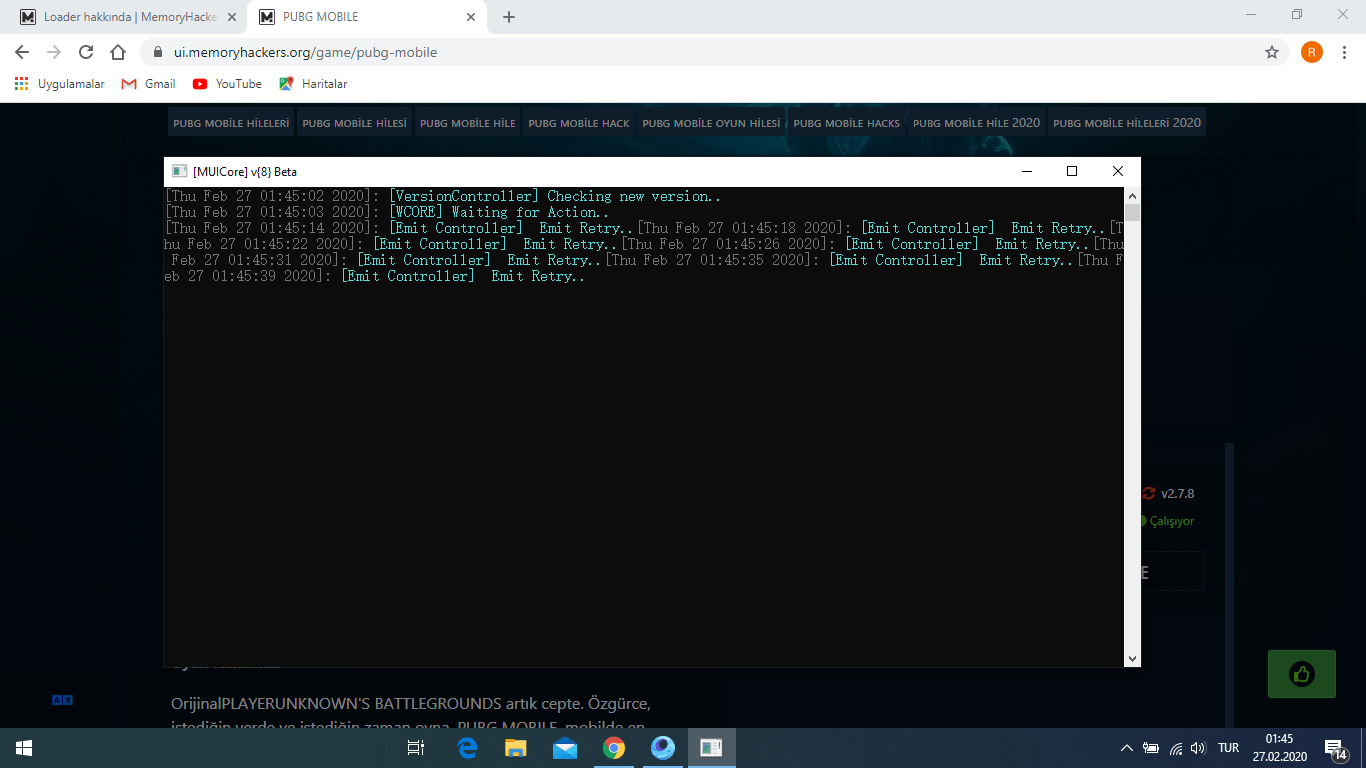This screenshot has width=1366, height=768.
Task: Select the PUBG MOBILE HİLE 2020 tag
Action: tap(976, 123)
